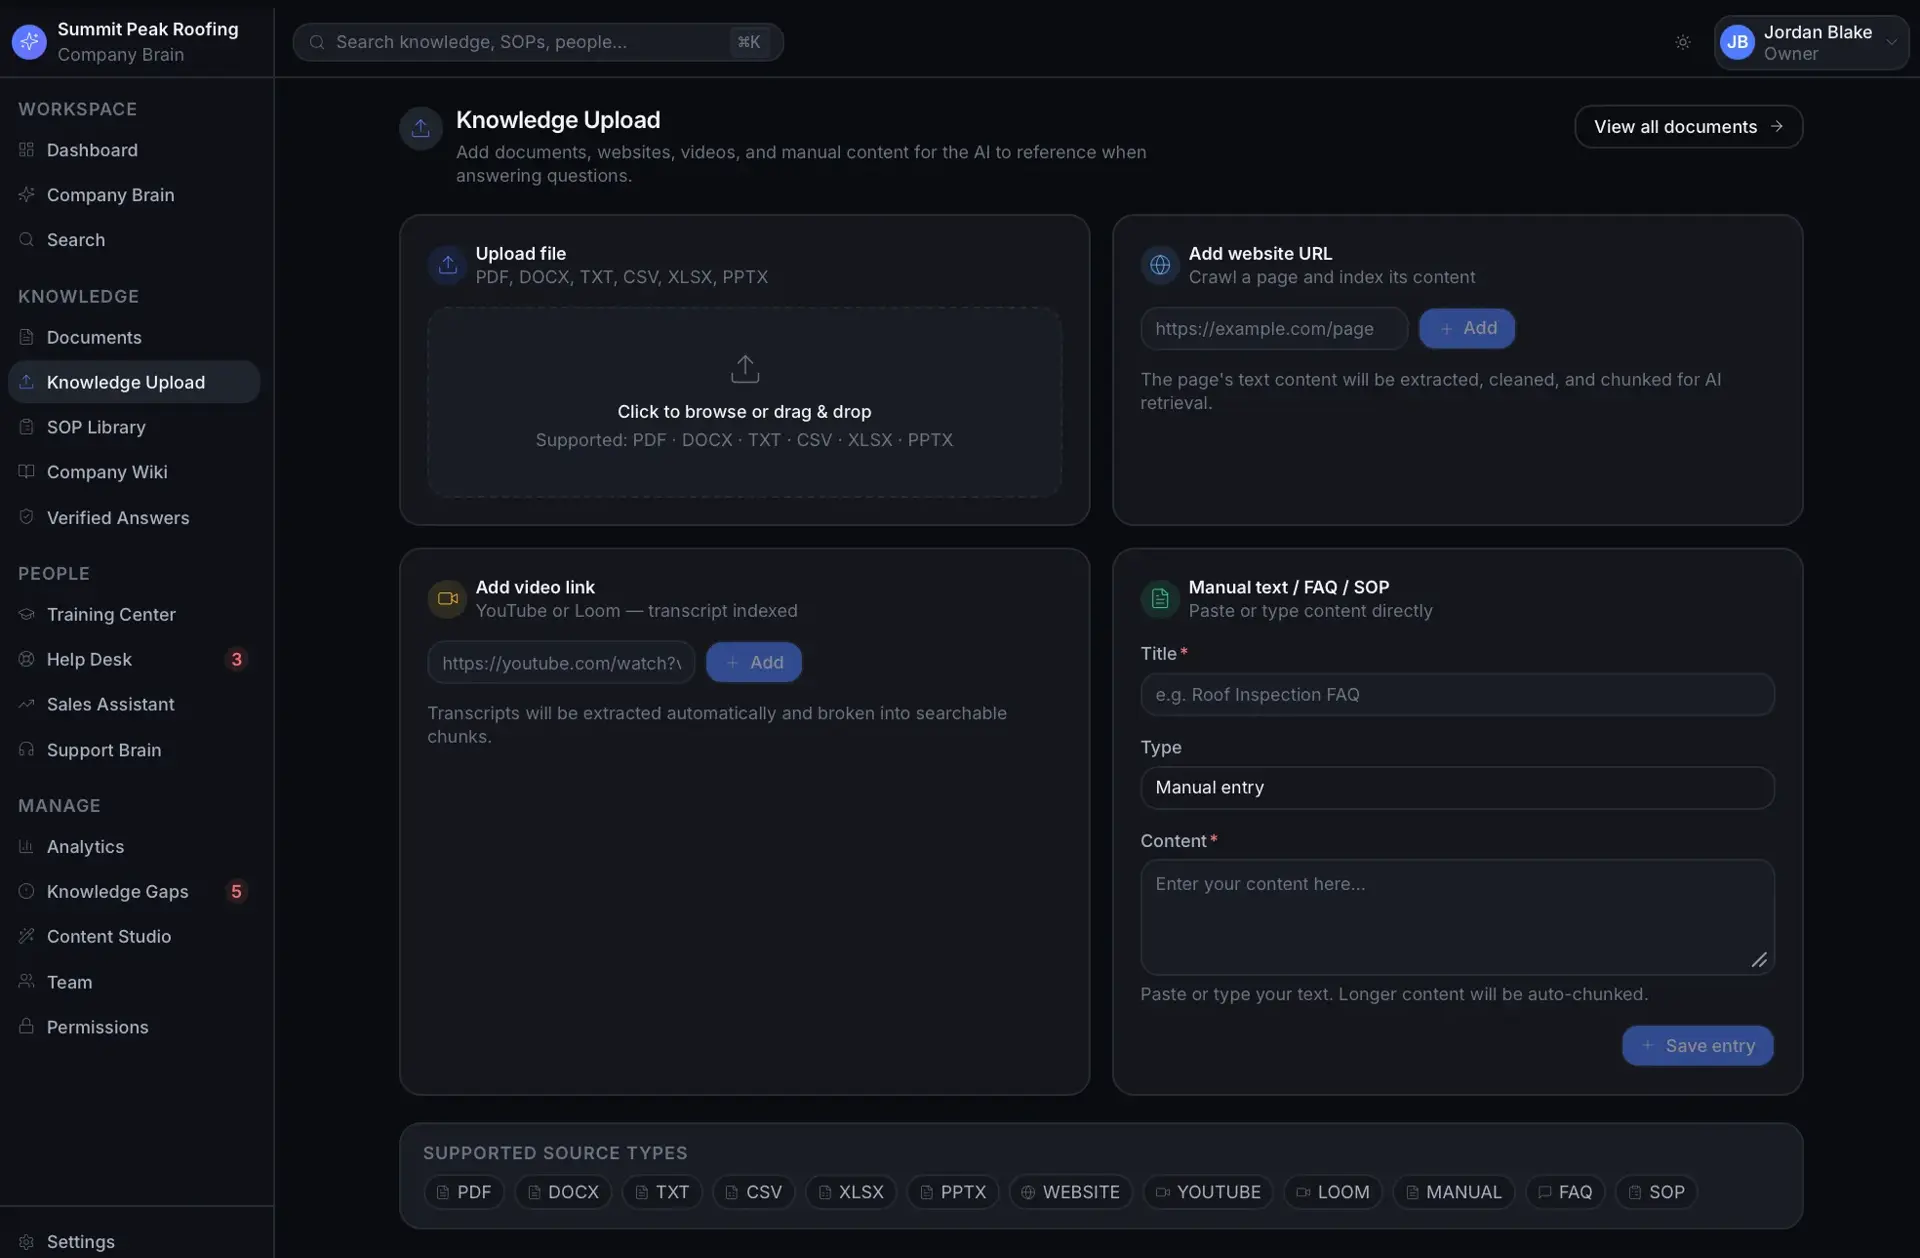Open Help Desk with 3 notifications
Viewport: 1920px width, 1258px height.
click(x=134, y=659)
